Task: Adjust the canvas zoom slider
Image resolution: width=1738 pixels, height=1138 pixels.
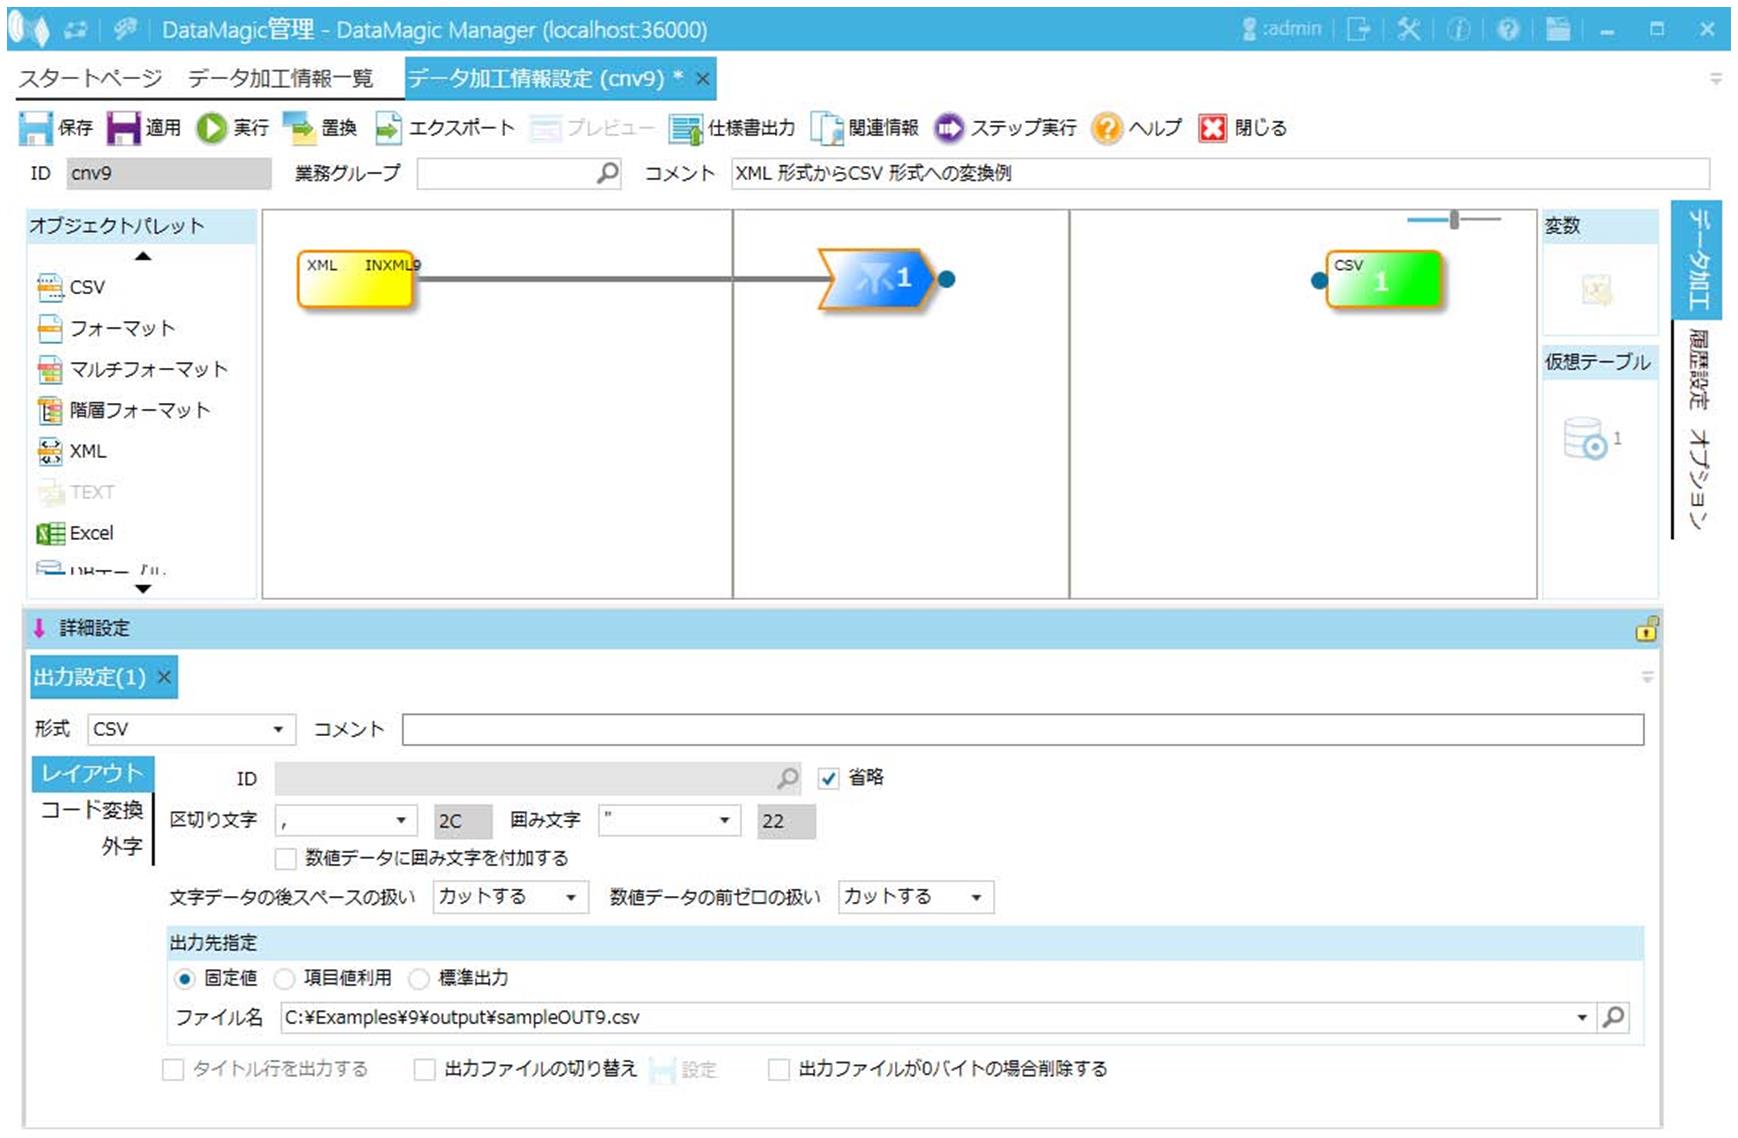Action: pos(1454,219)
